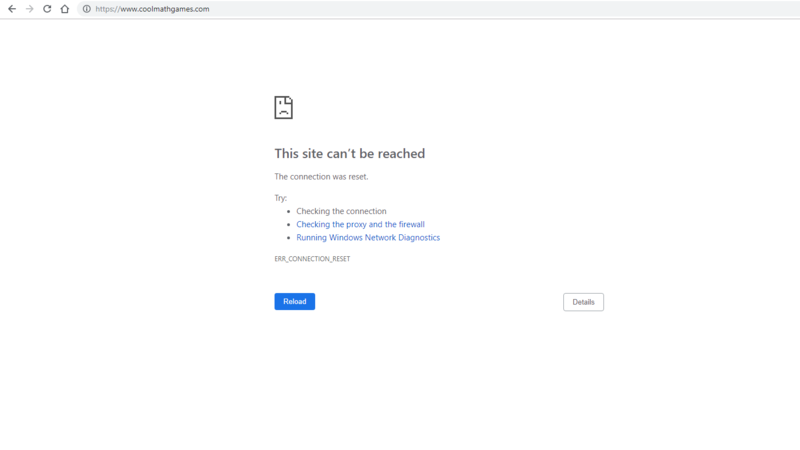Click the blue Reload button
800x450 pixels.
pos(294,301)
